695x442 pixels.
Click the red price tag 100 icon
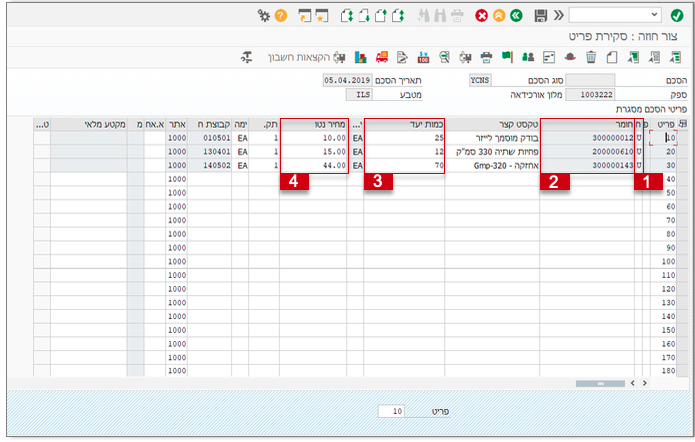(423, 57)
